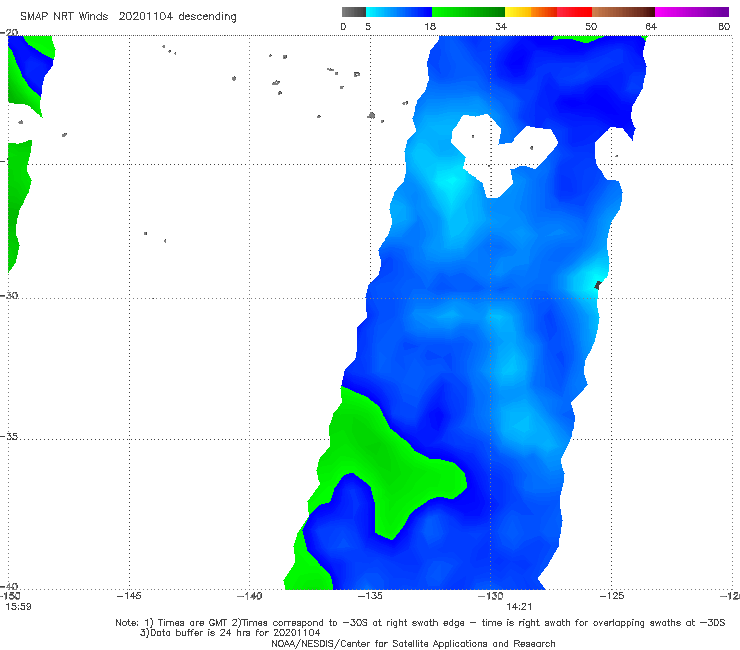Click the '15:59' swath time label
Screen dimensions: 740x650
(18, 607)
